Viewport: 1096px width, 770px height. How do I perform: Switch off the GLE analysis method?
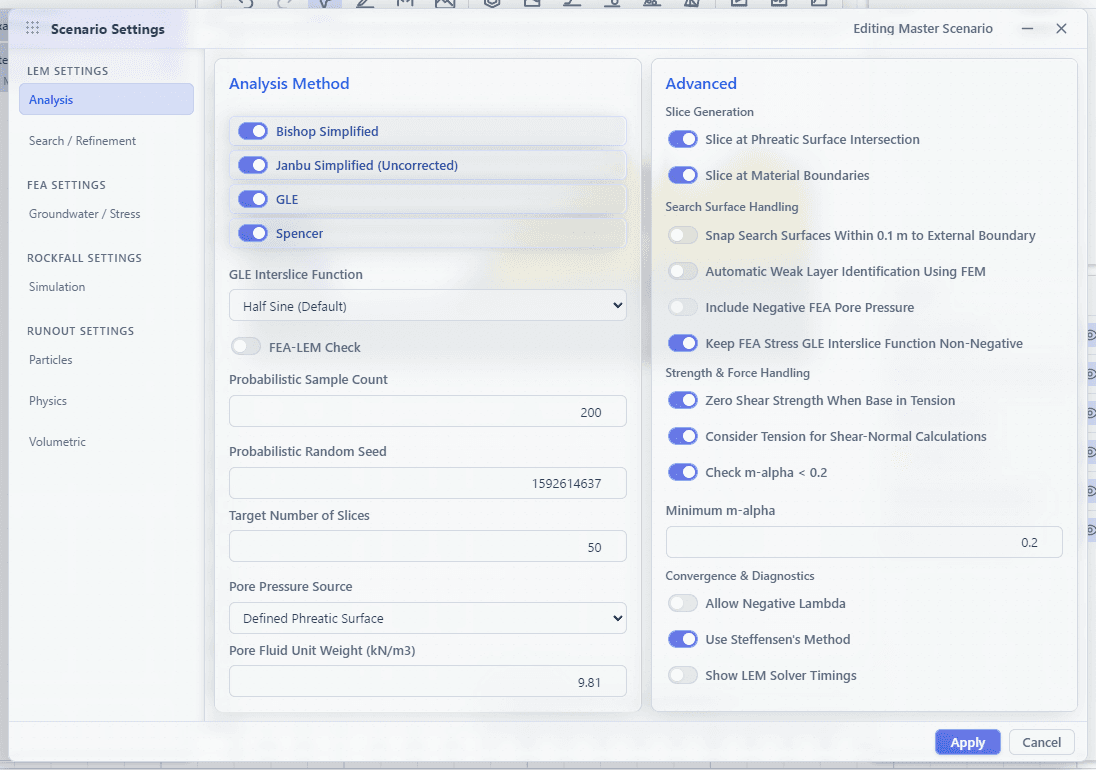[x=253, y=199]
